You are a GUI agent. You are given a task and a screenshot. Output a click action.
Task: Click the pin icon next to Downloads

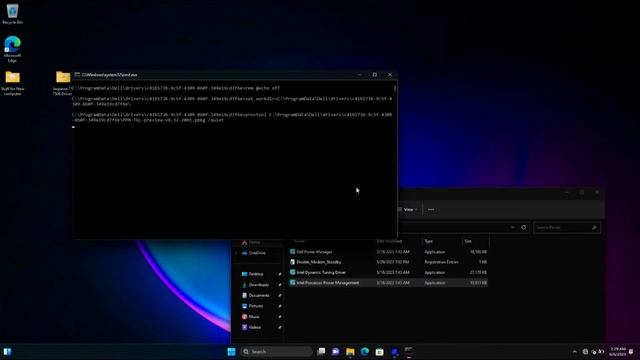point(280,284)
